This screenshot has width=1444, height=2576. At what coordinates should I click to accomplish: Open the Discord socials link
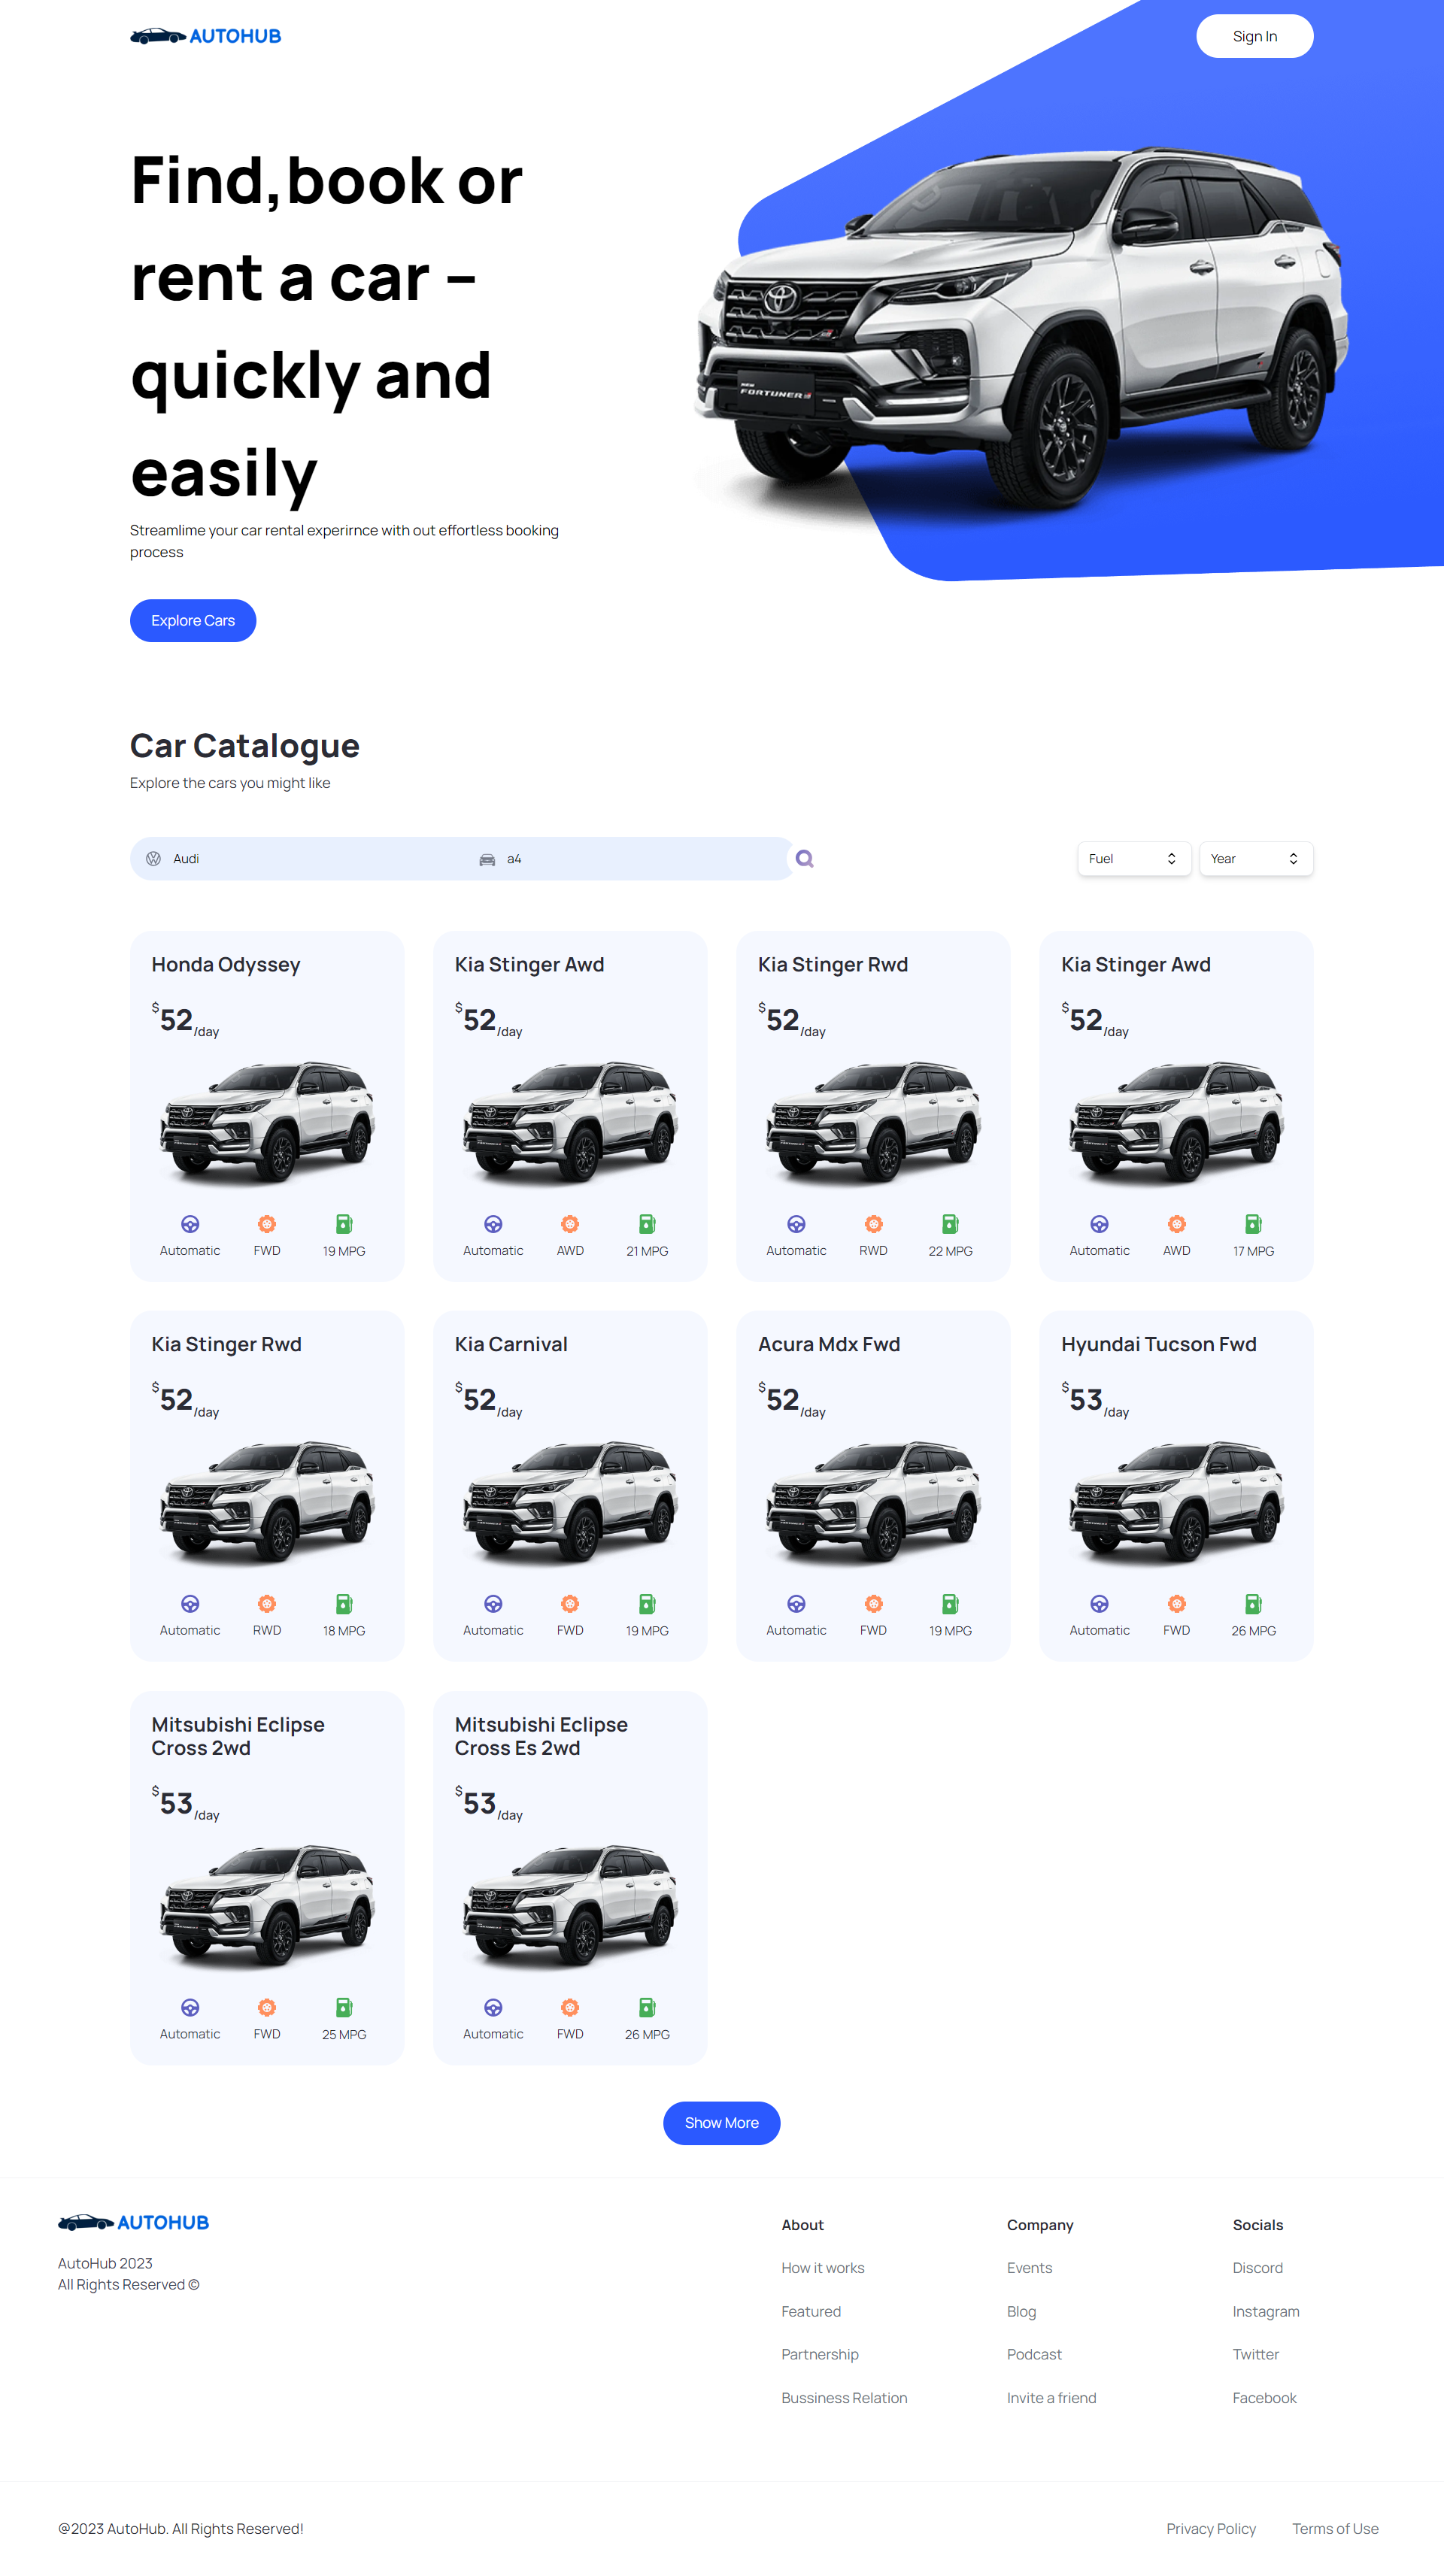pos(1257,2268)
